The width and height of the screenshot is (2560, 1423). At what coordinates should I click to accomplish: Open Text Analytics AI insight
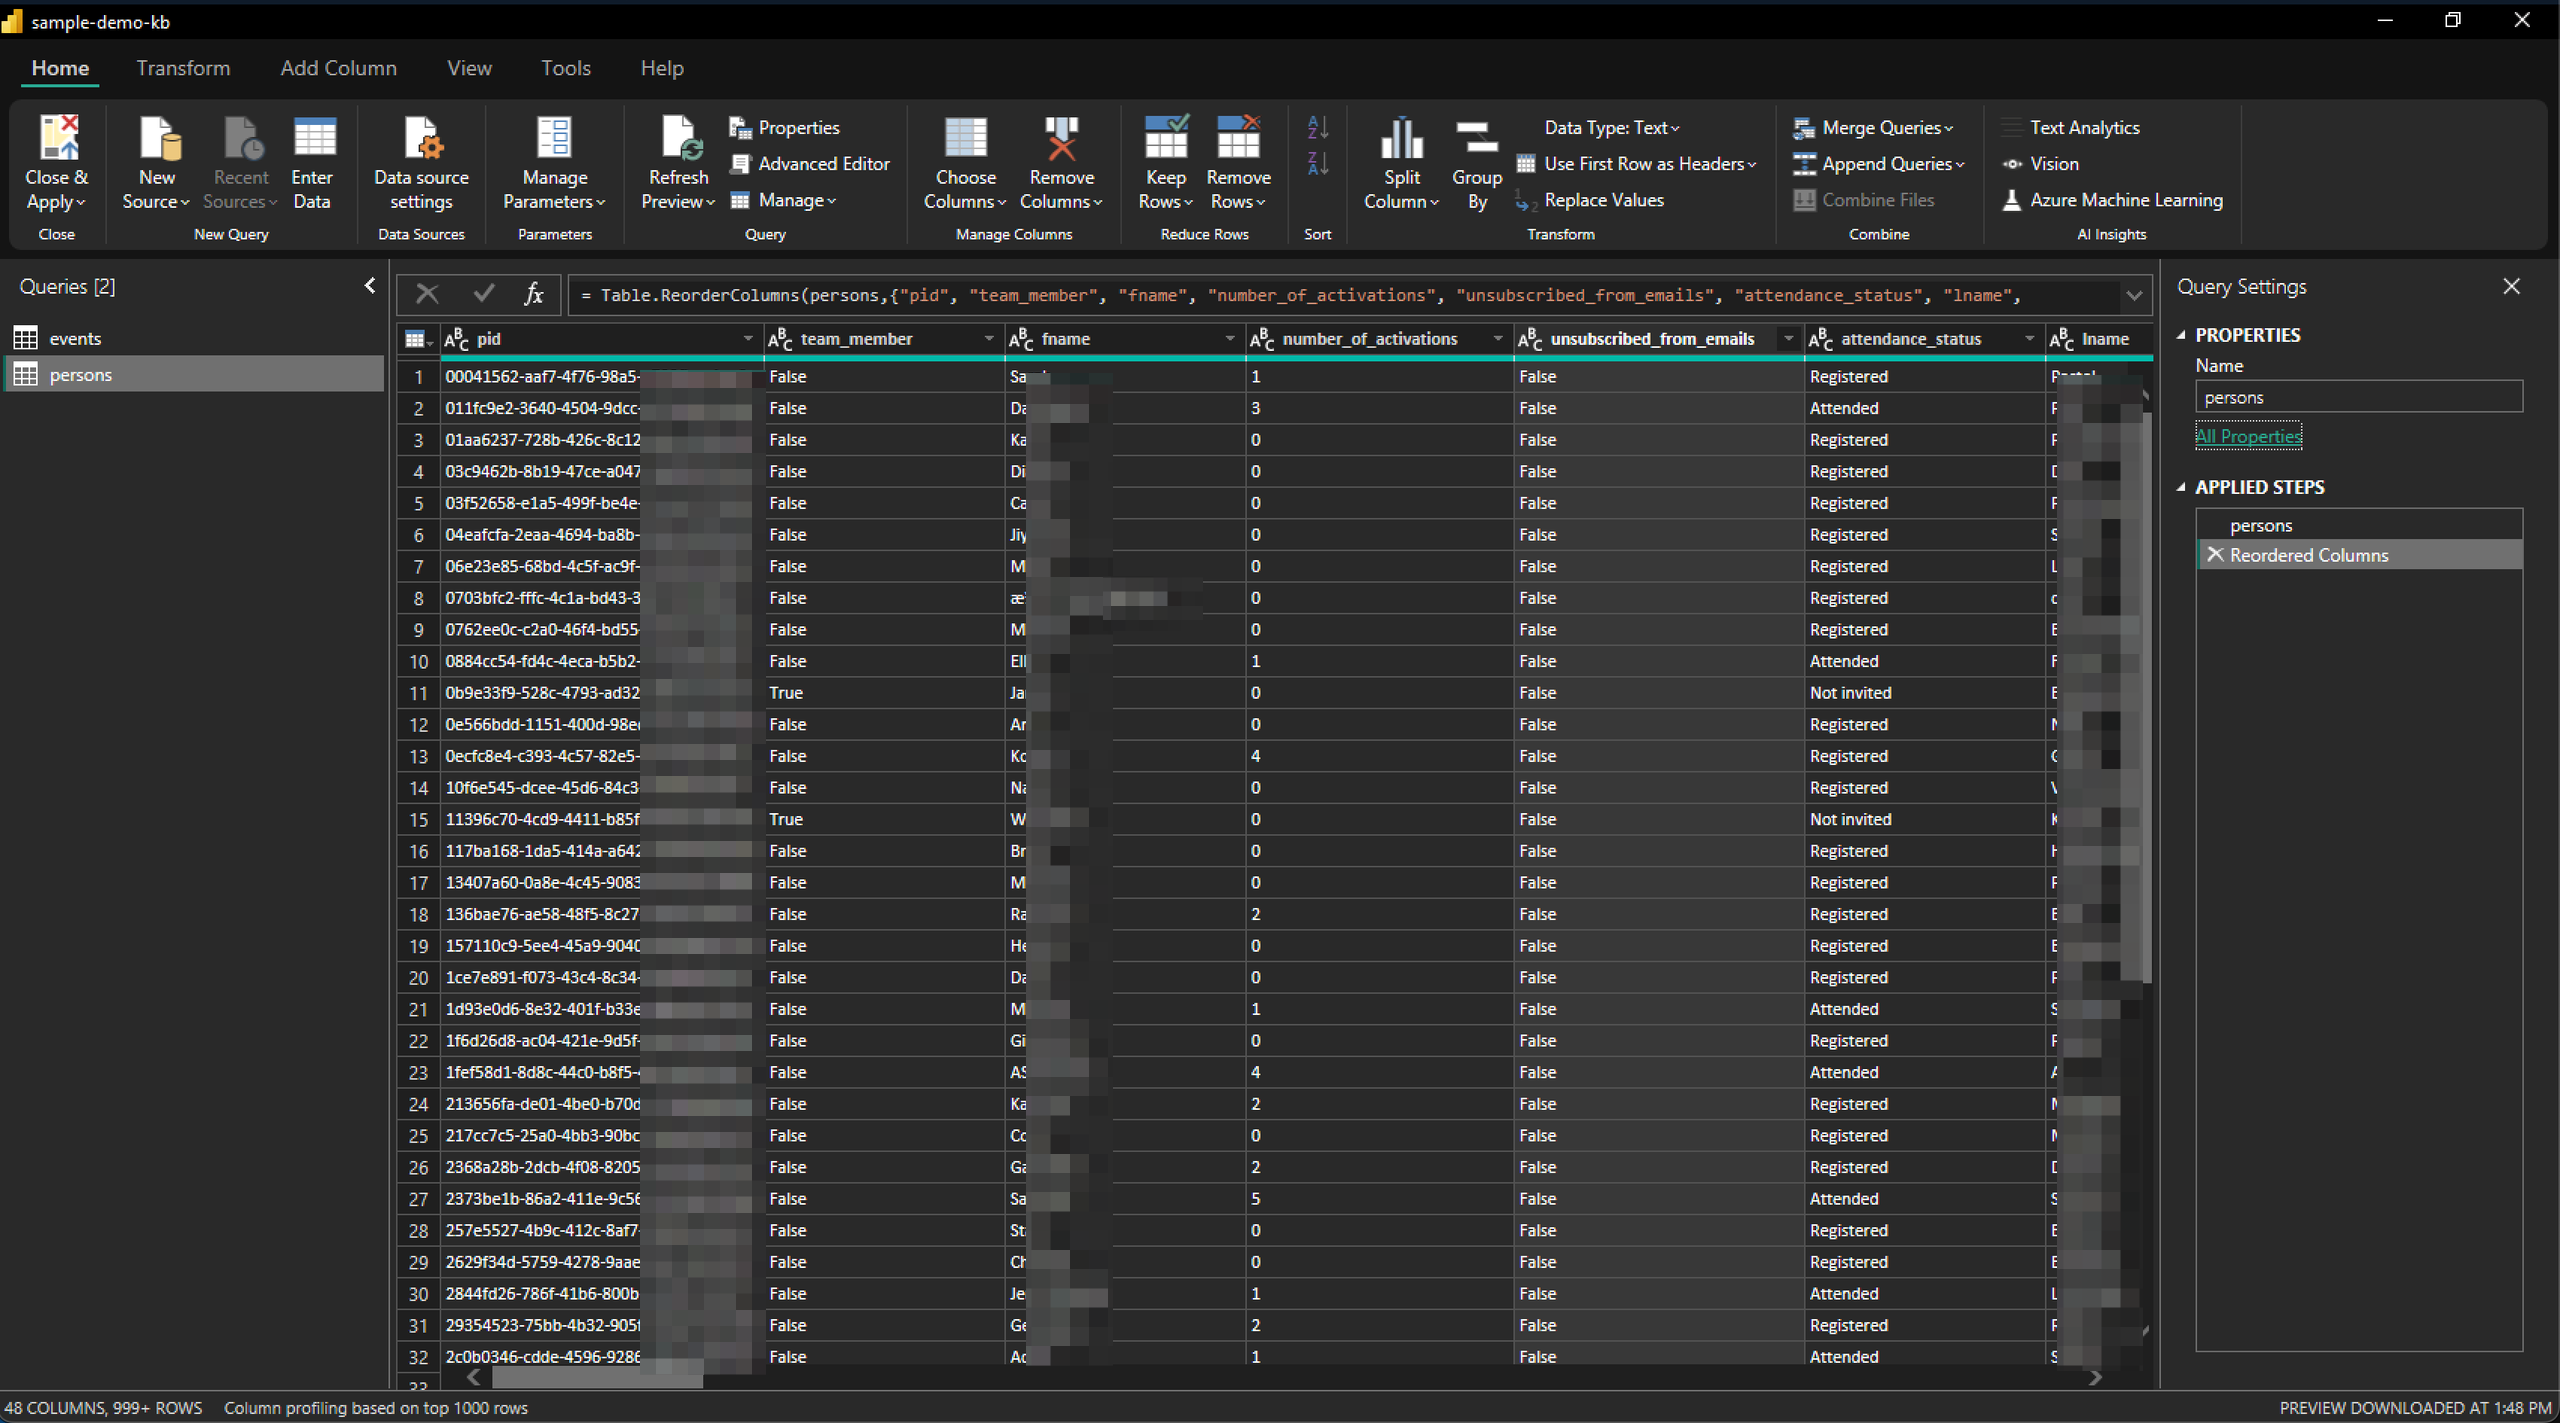tap(2071, 128)
